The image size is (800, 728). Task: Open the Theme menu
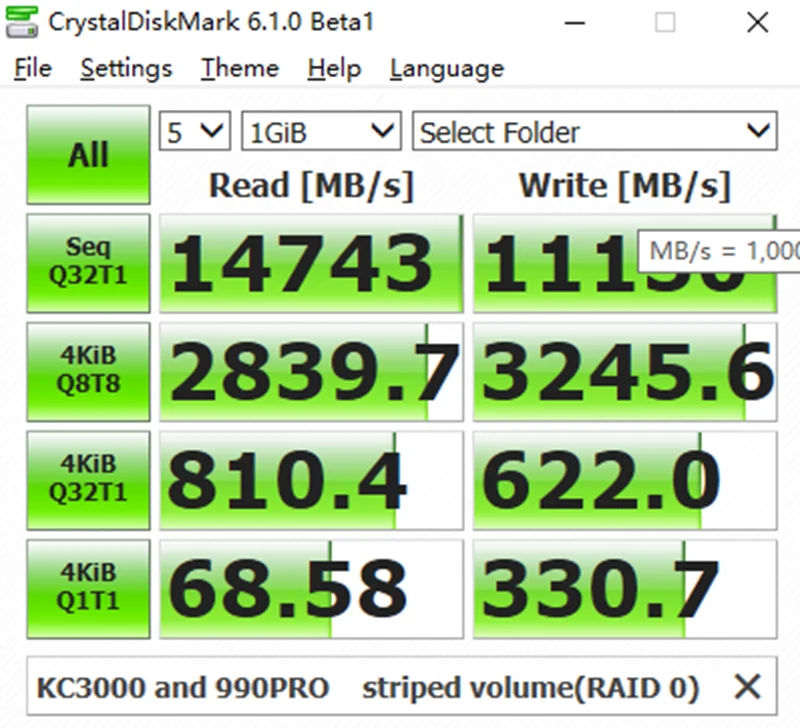(x=239, y=69)
